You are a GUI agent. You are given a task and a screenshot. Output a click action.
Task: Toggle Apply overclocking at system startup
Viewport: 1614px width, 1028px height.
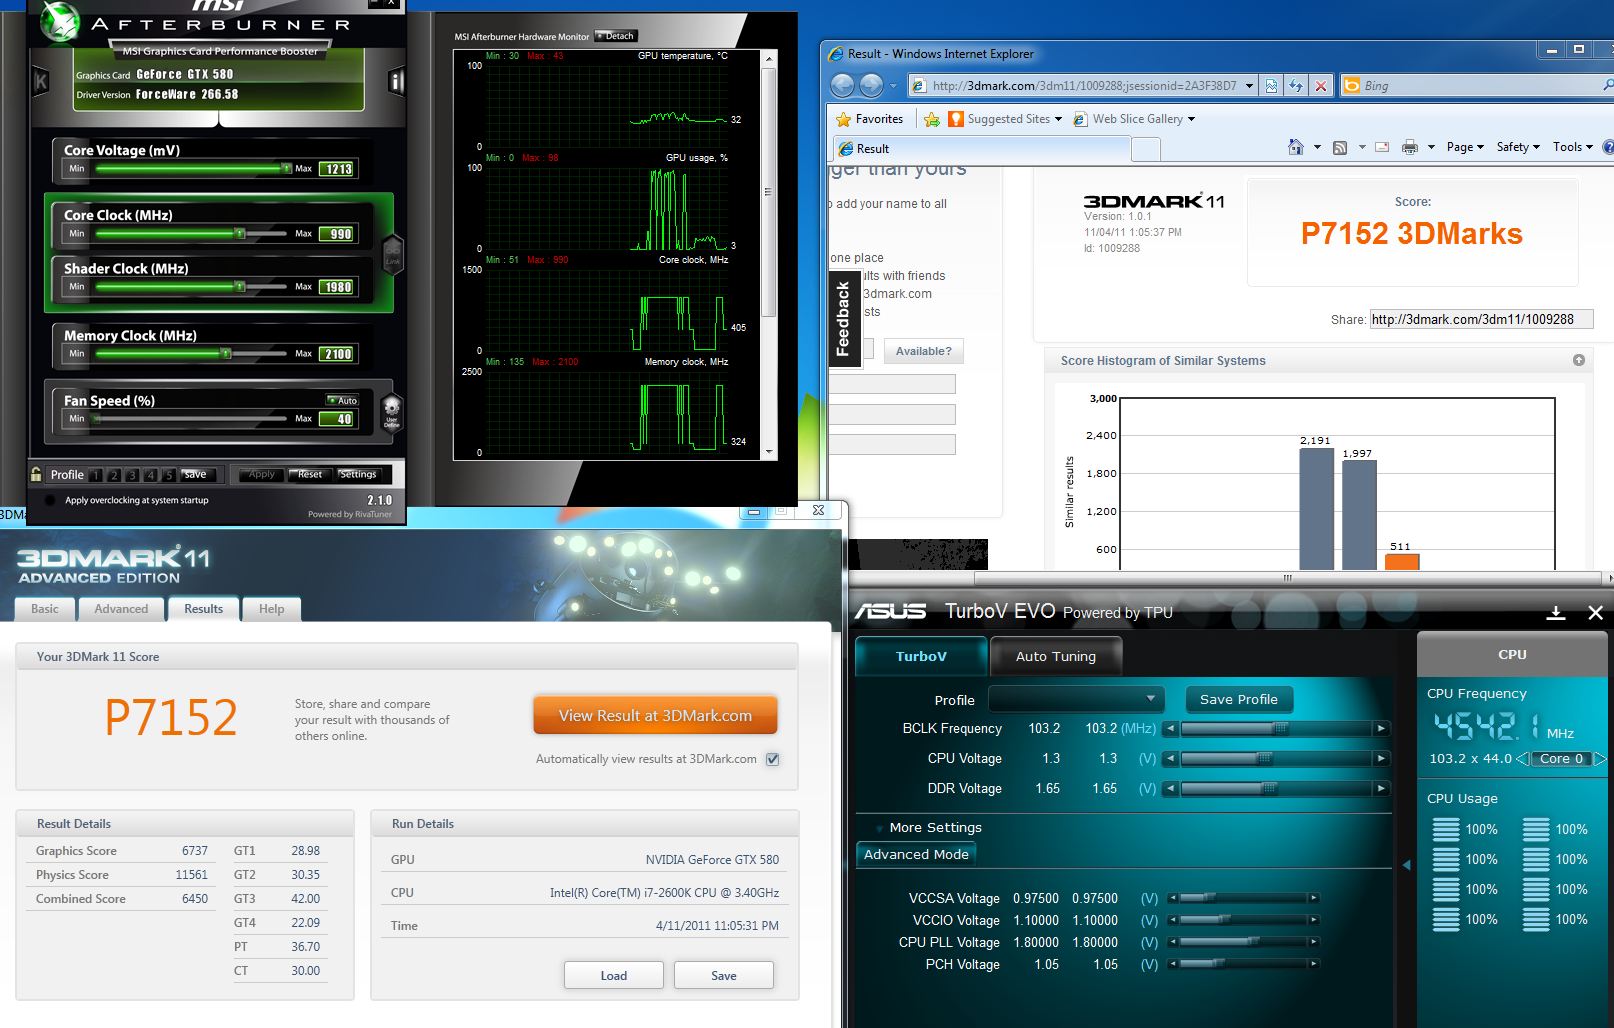51,500
